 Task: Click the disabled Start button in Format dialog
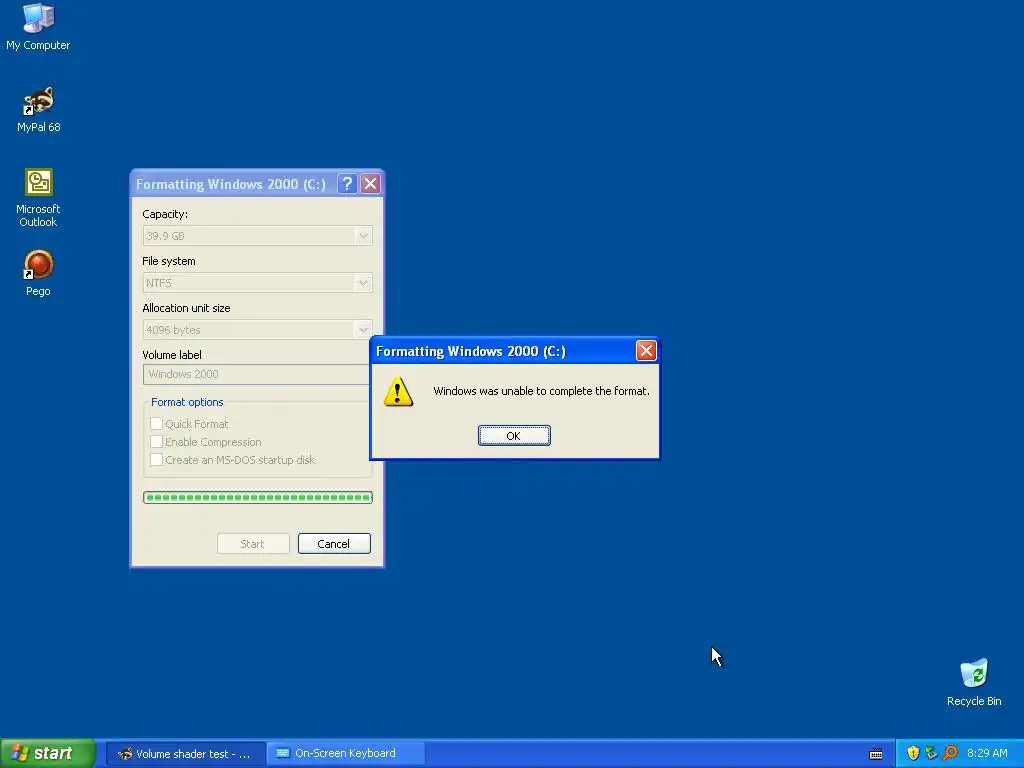(x=253, y=543)
